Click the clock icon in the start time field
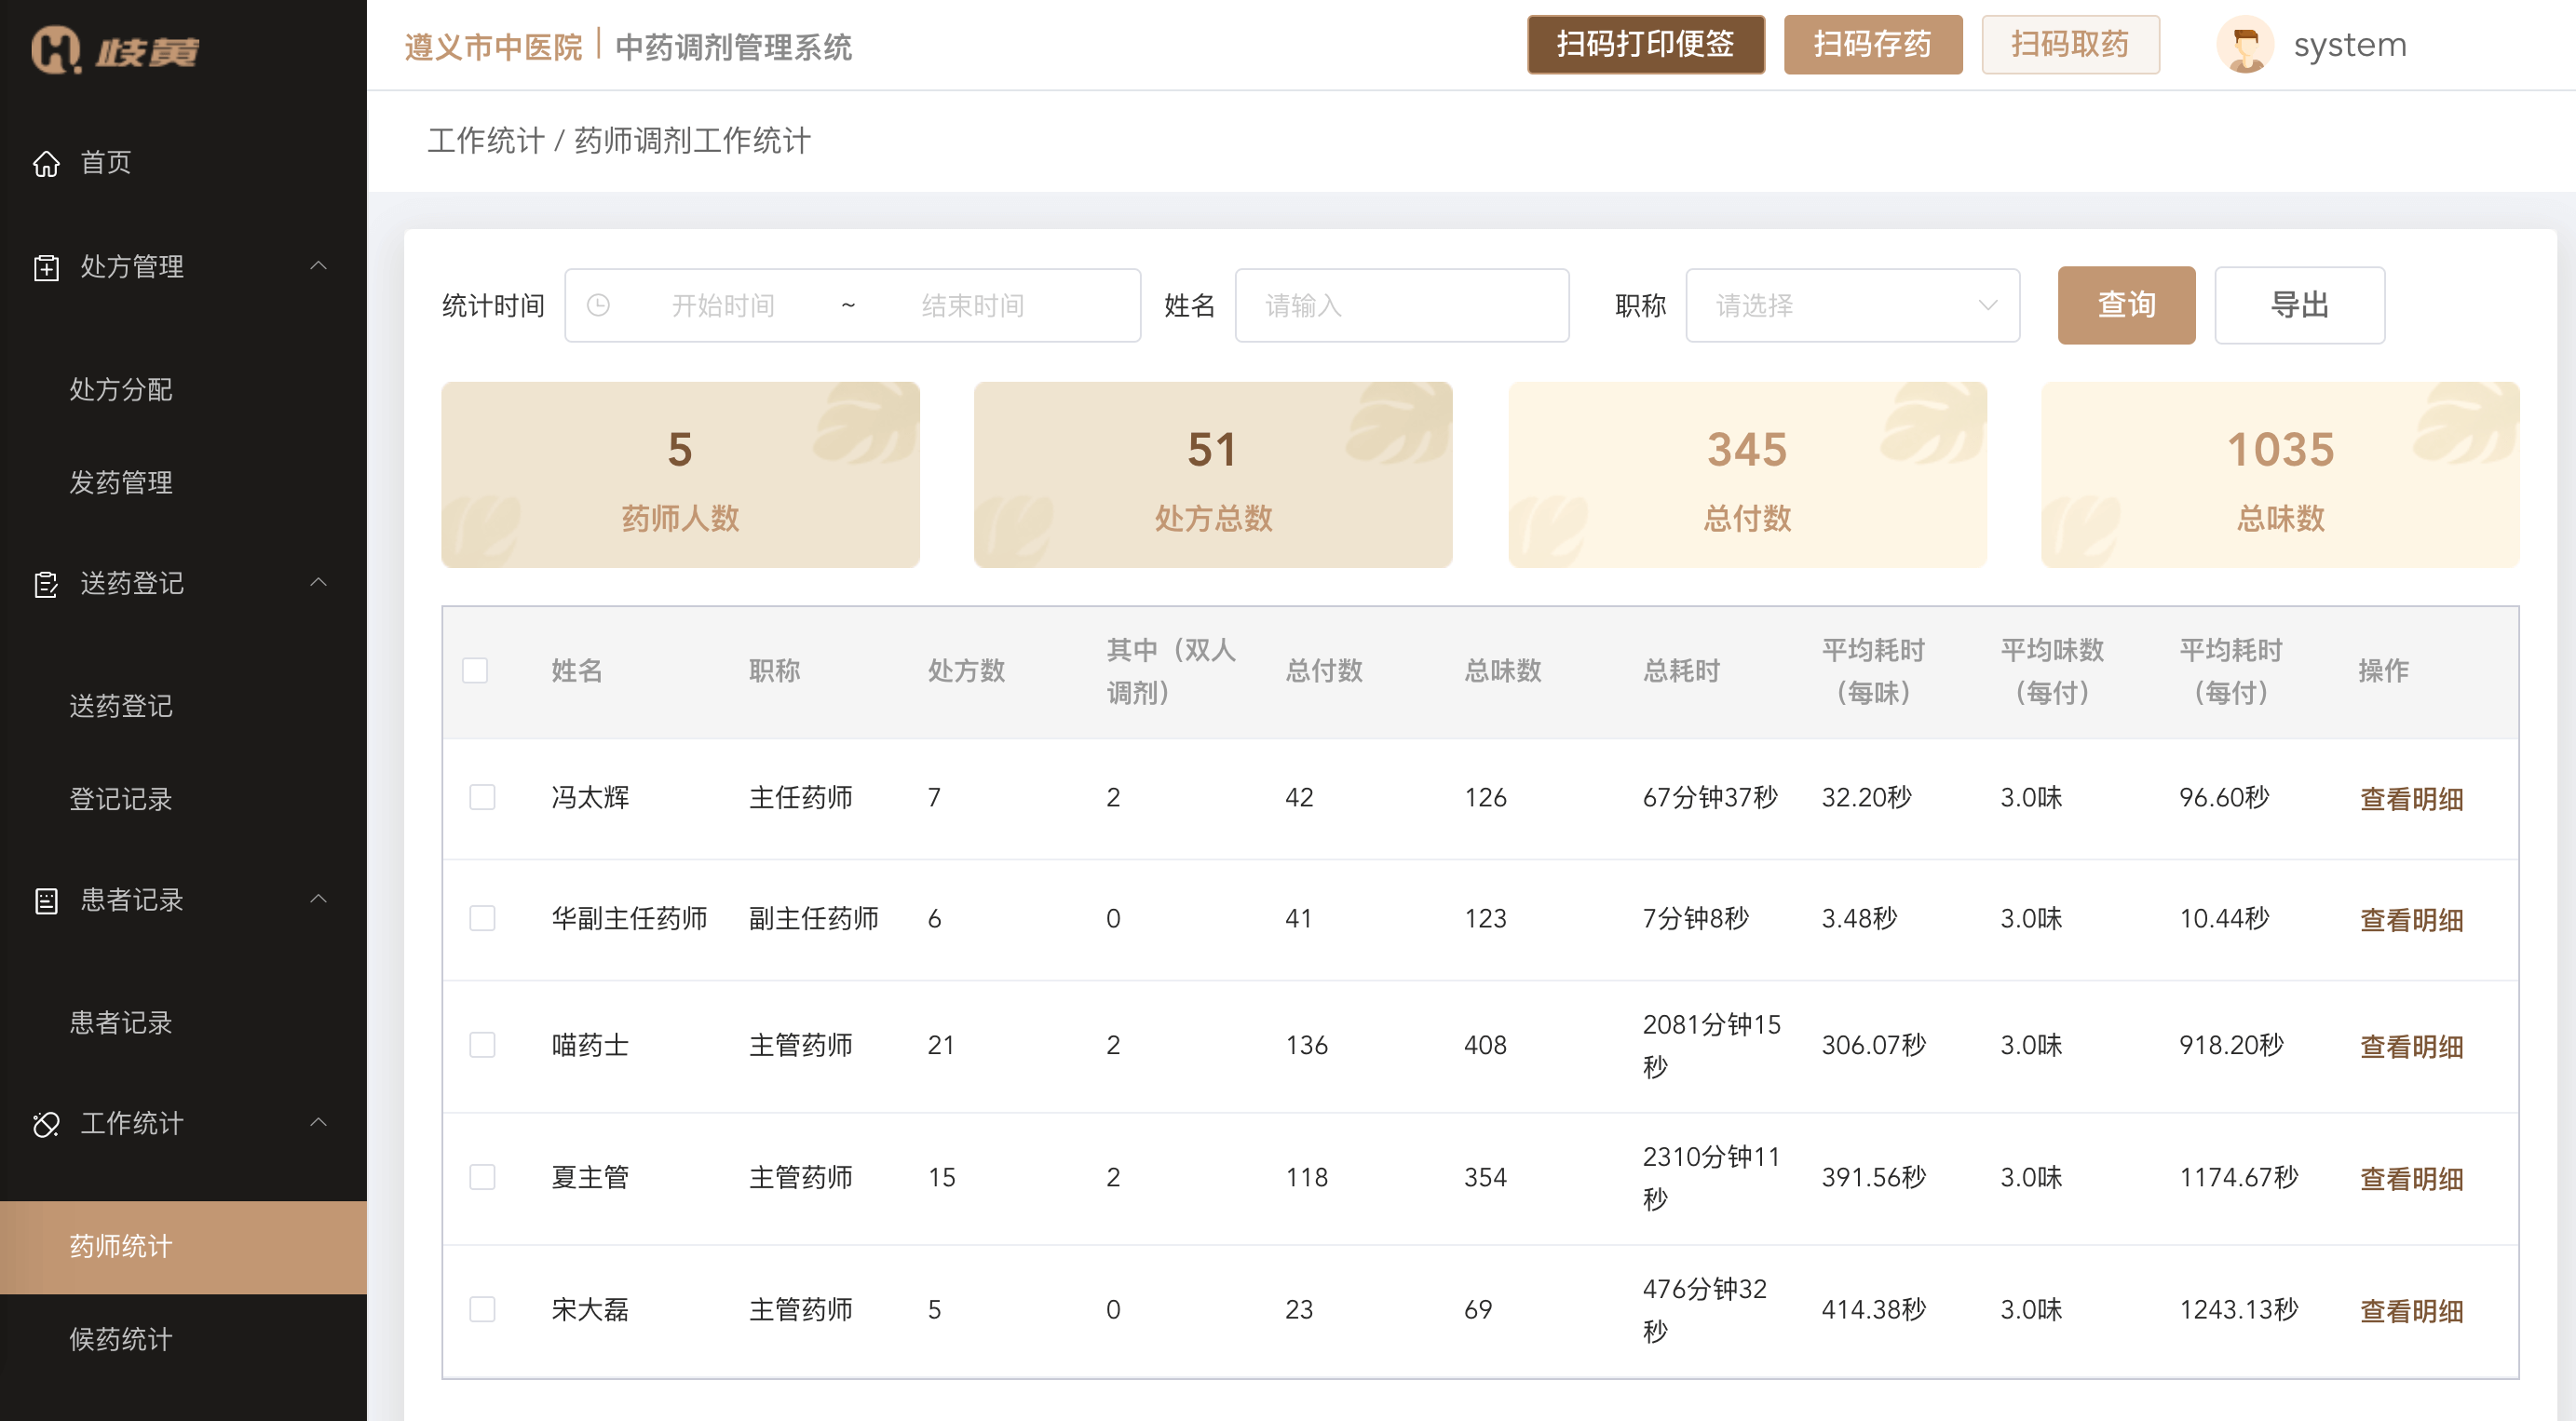Image resolution: width=2576 pixels, height=1421 pixels. click(x=600, y=305)
